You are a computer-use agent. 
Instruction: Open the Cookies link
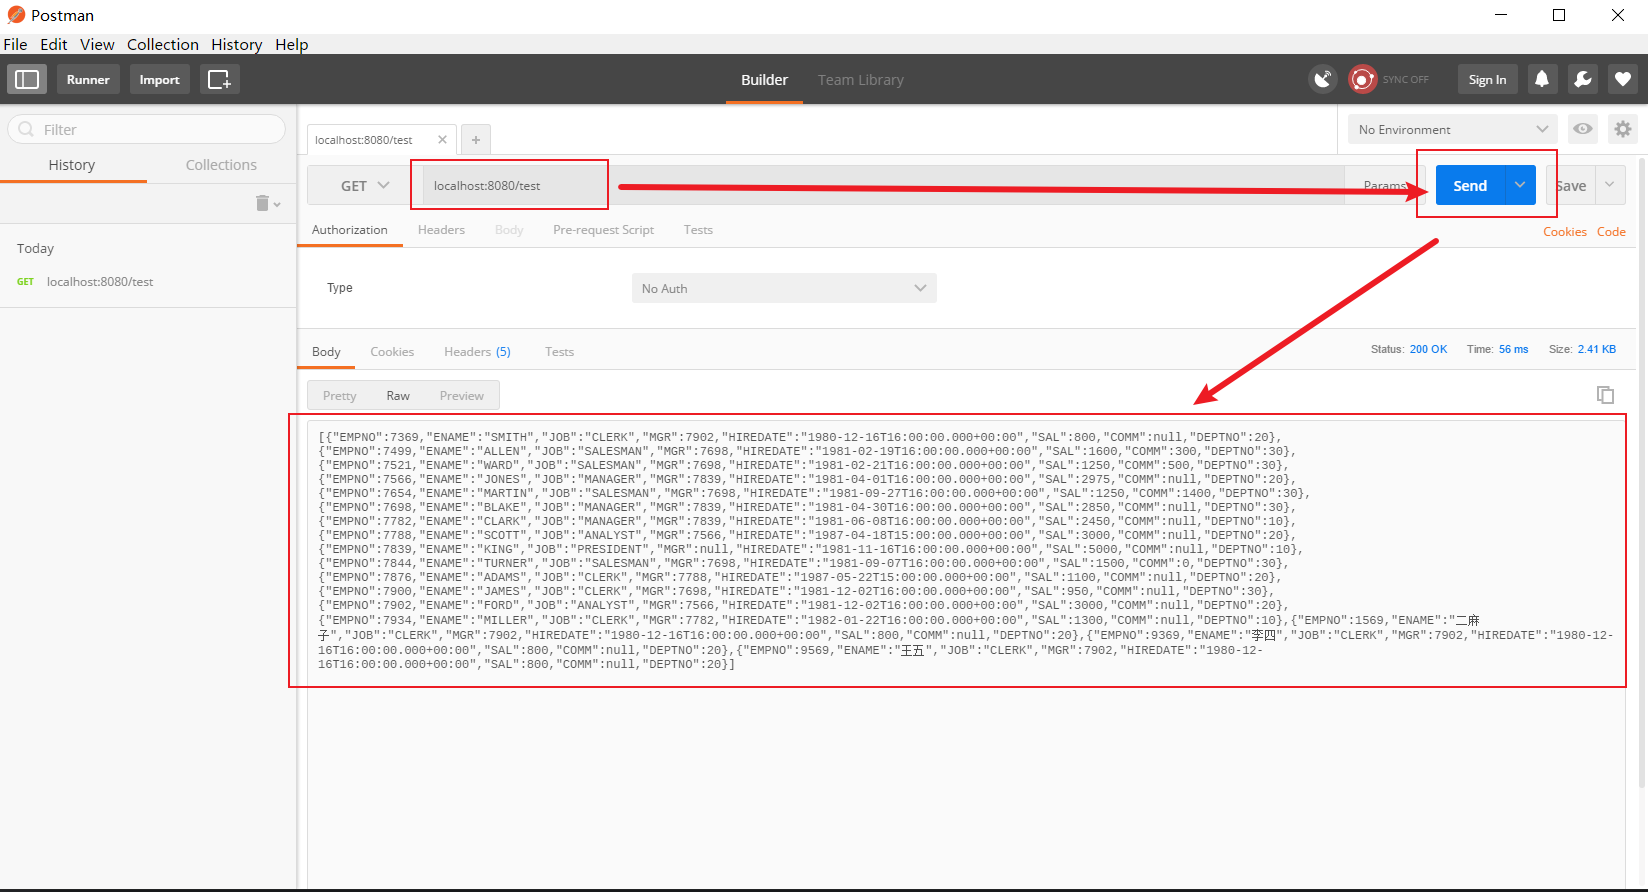(x=1564, y=231)
